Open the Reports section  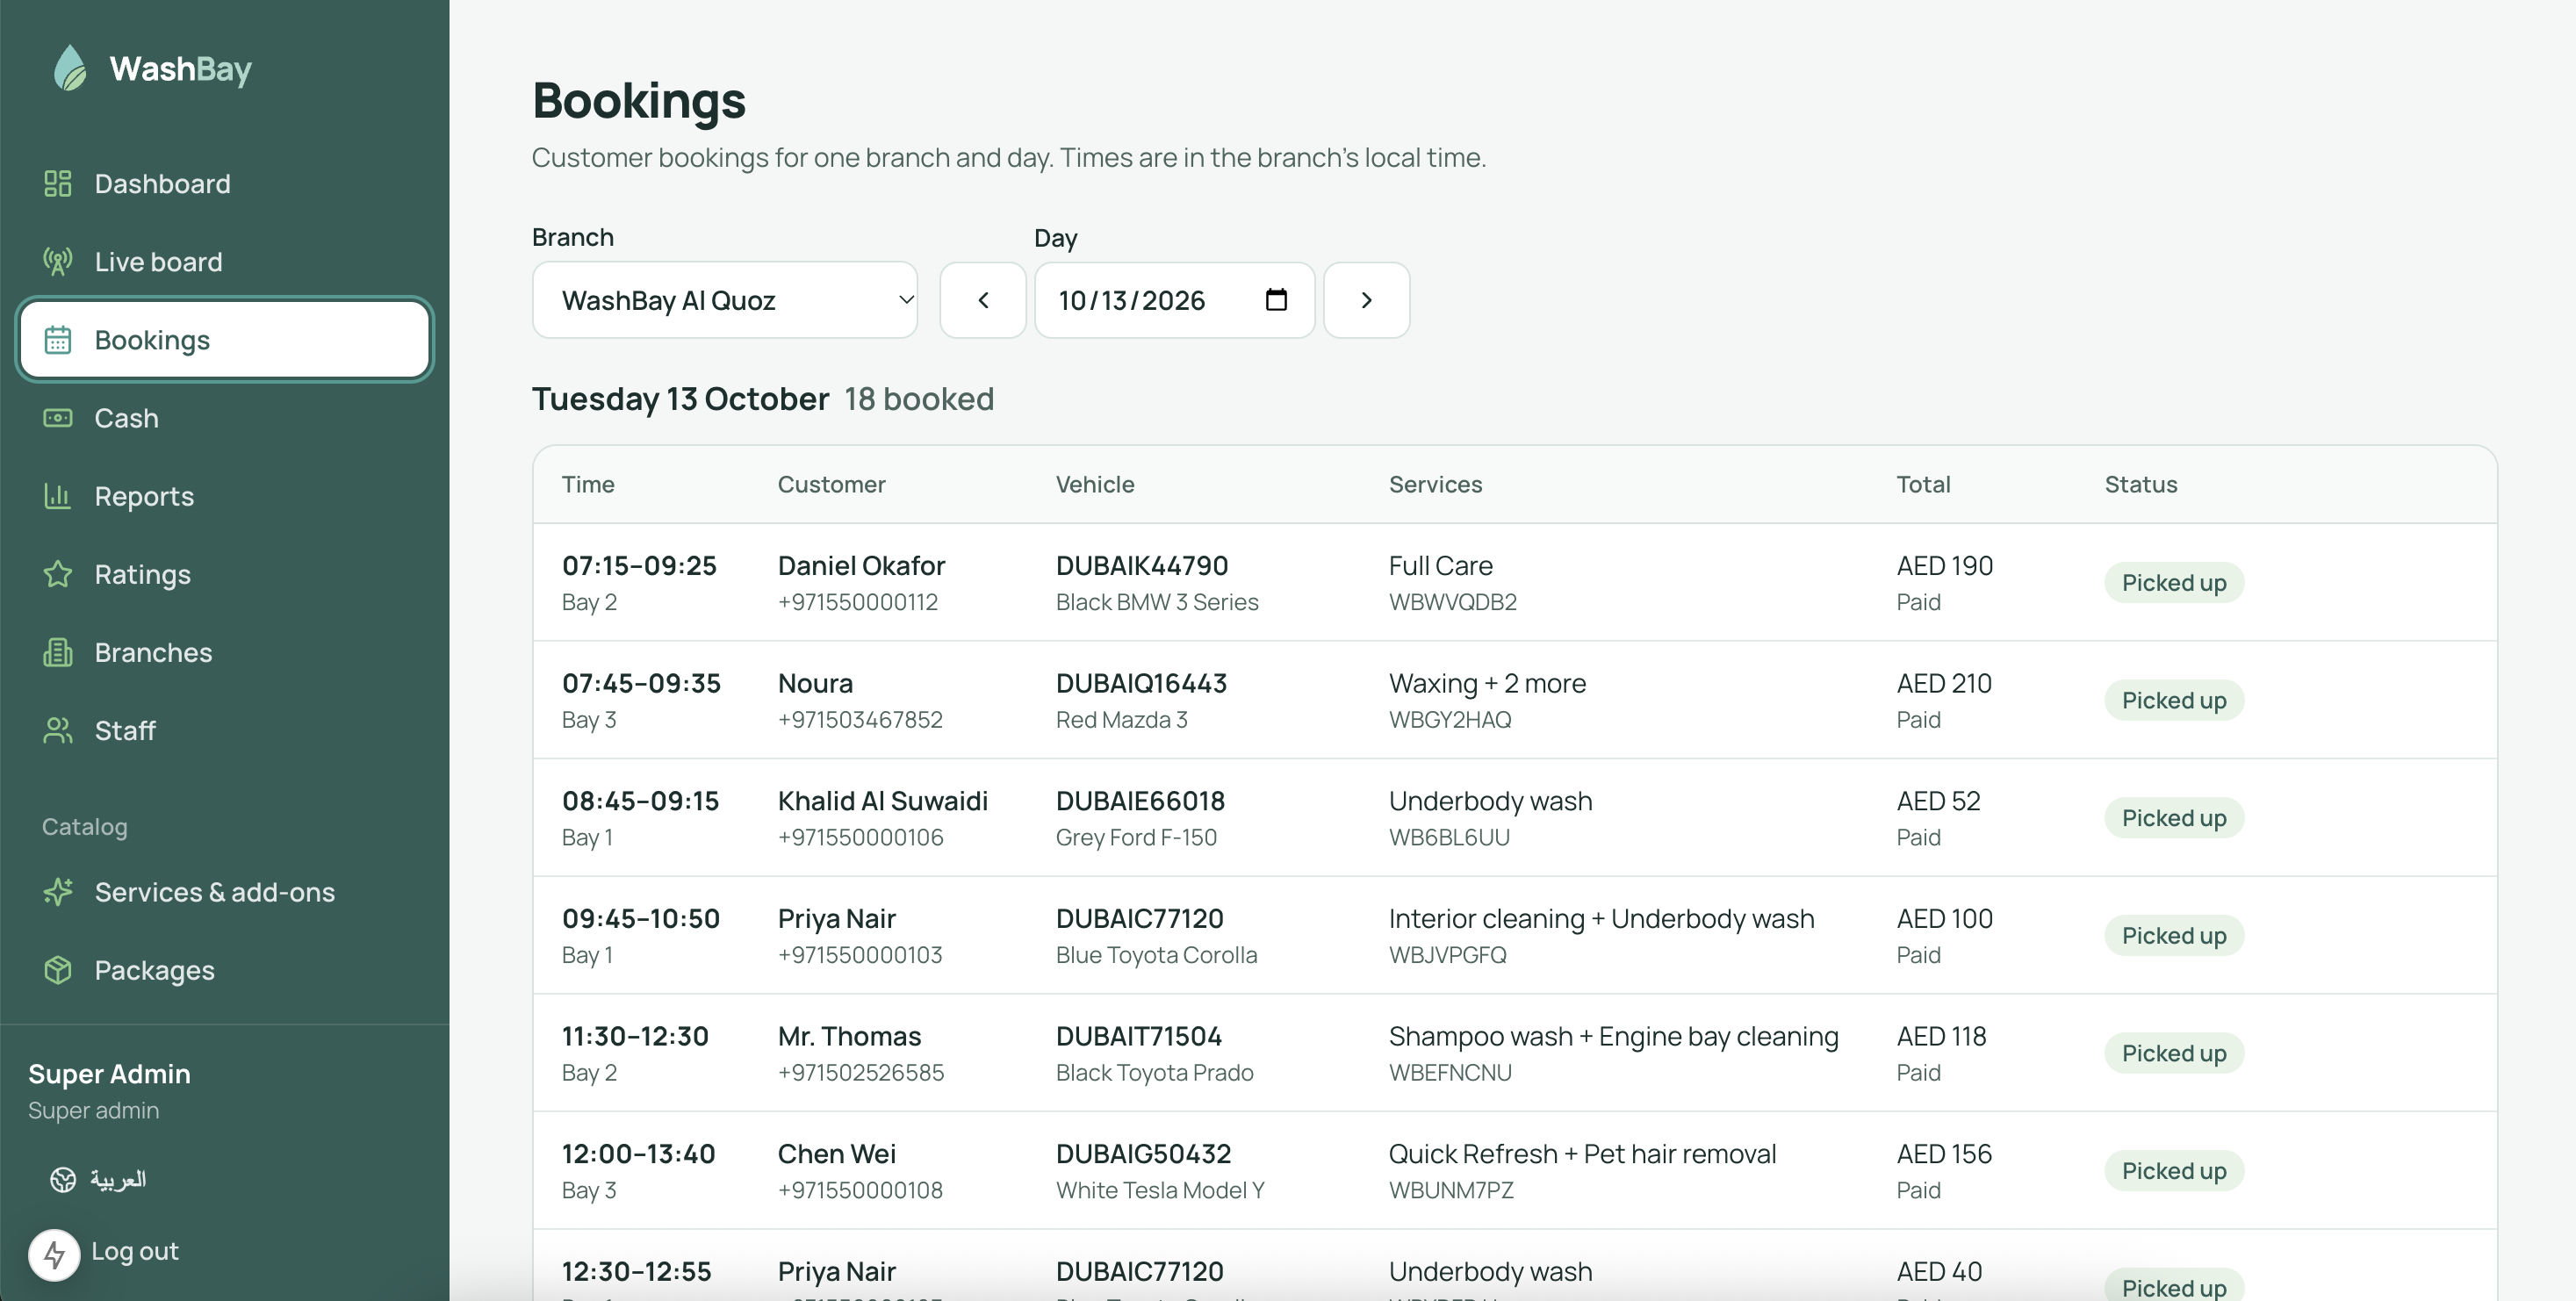225,496
